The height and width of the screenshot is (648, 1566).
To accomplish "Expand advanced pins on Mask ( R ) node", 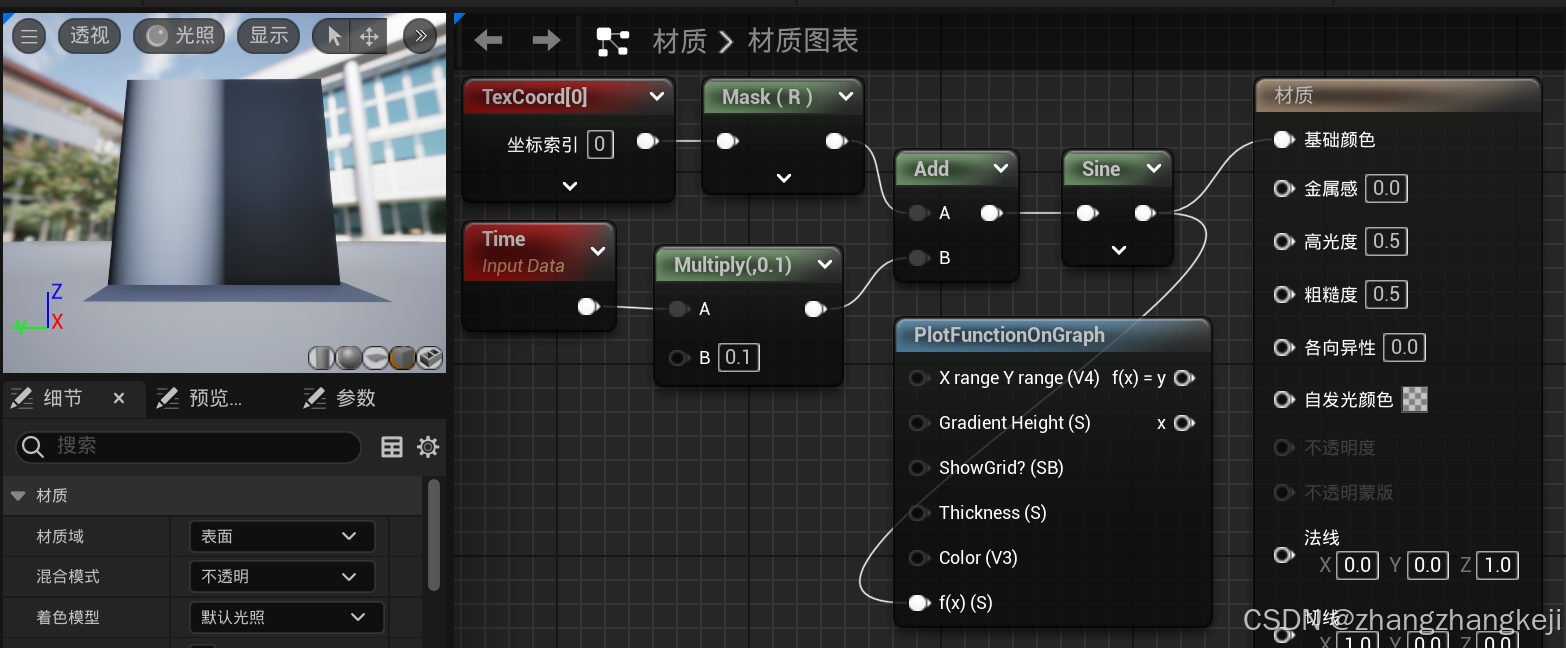I will (784, 178).
